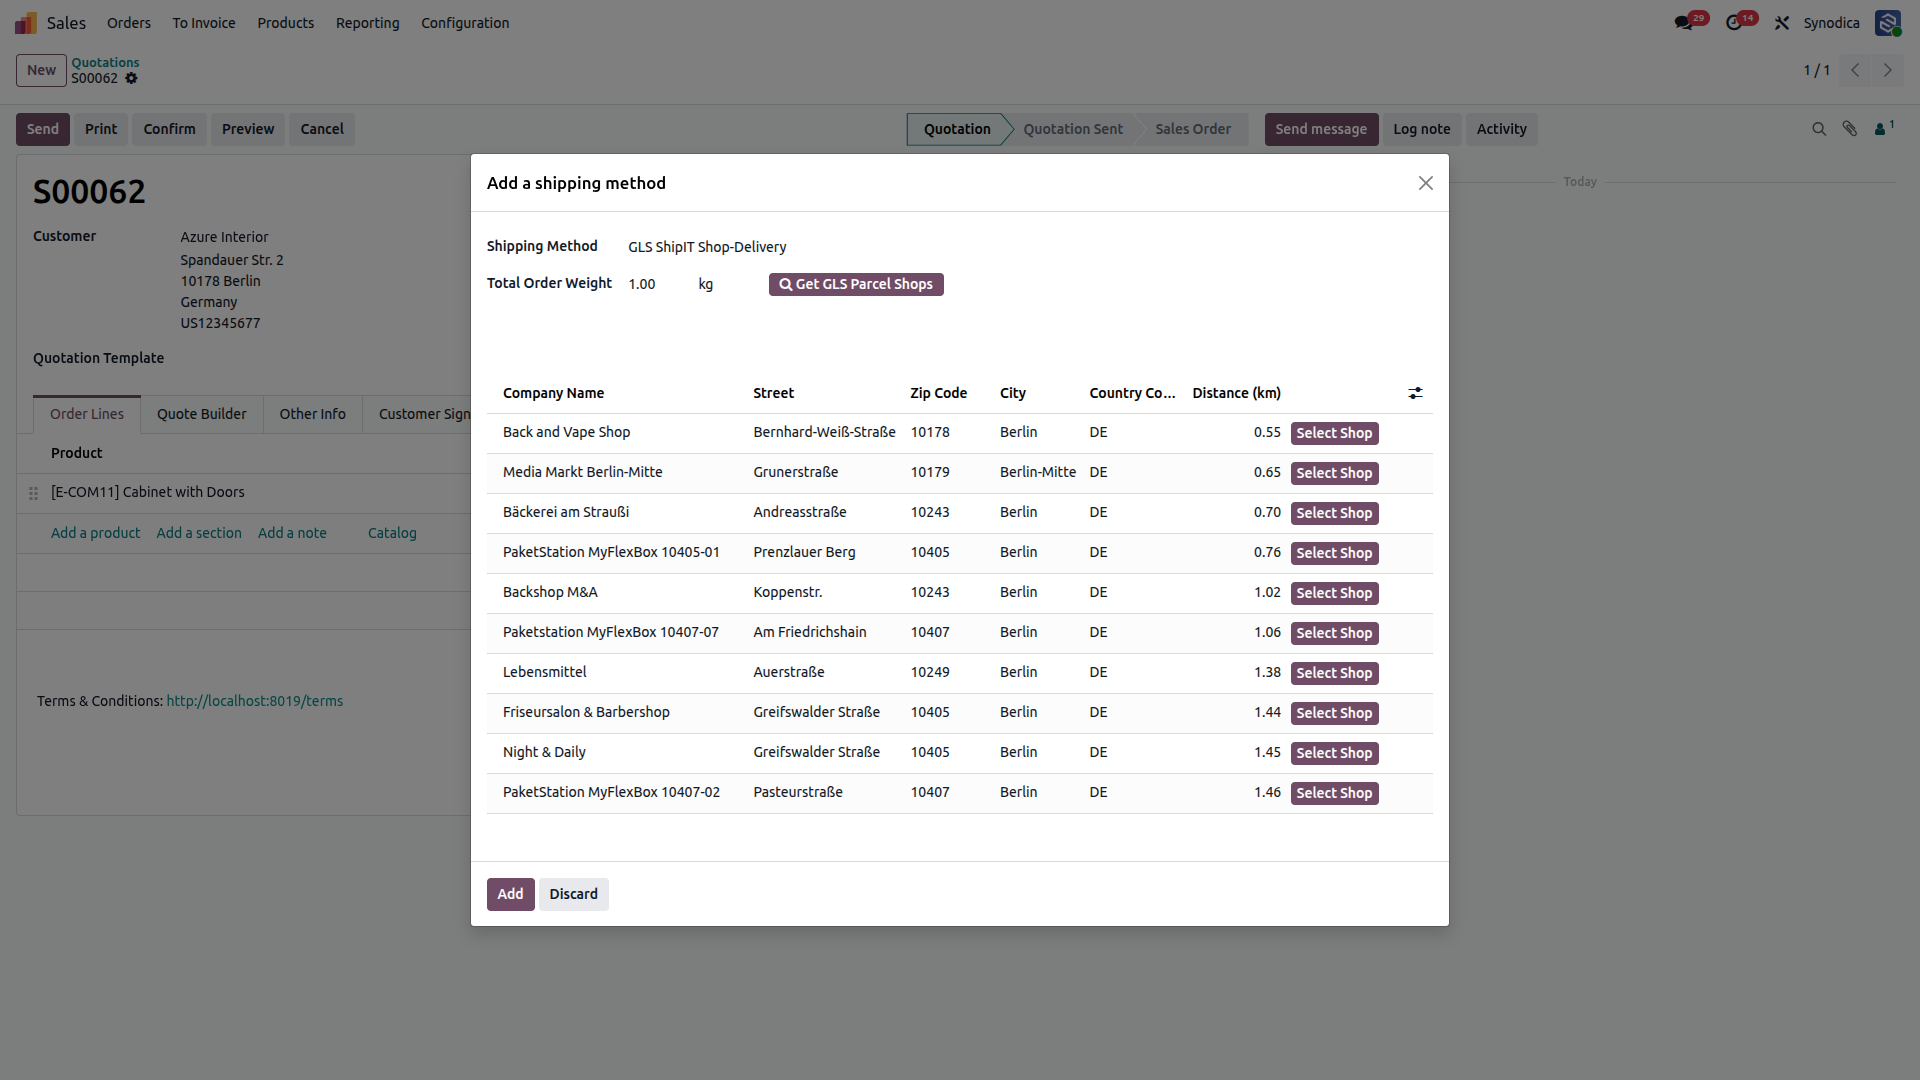The height and width of the screenshot is (1080, 1920).
Task: Sort by Zip Code column header
Action: click(x=938, y=393)
